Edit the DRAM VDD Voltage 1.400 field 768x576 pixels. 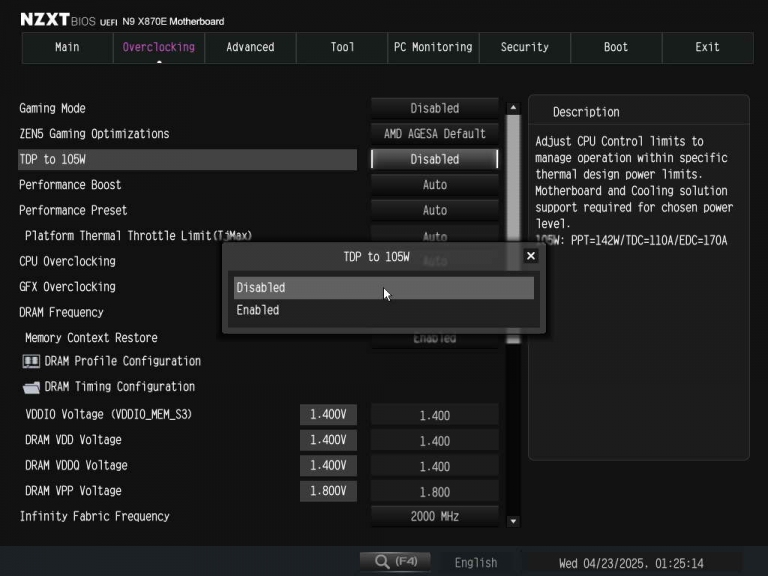coord(434,441)
